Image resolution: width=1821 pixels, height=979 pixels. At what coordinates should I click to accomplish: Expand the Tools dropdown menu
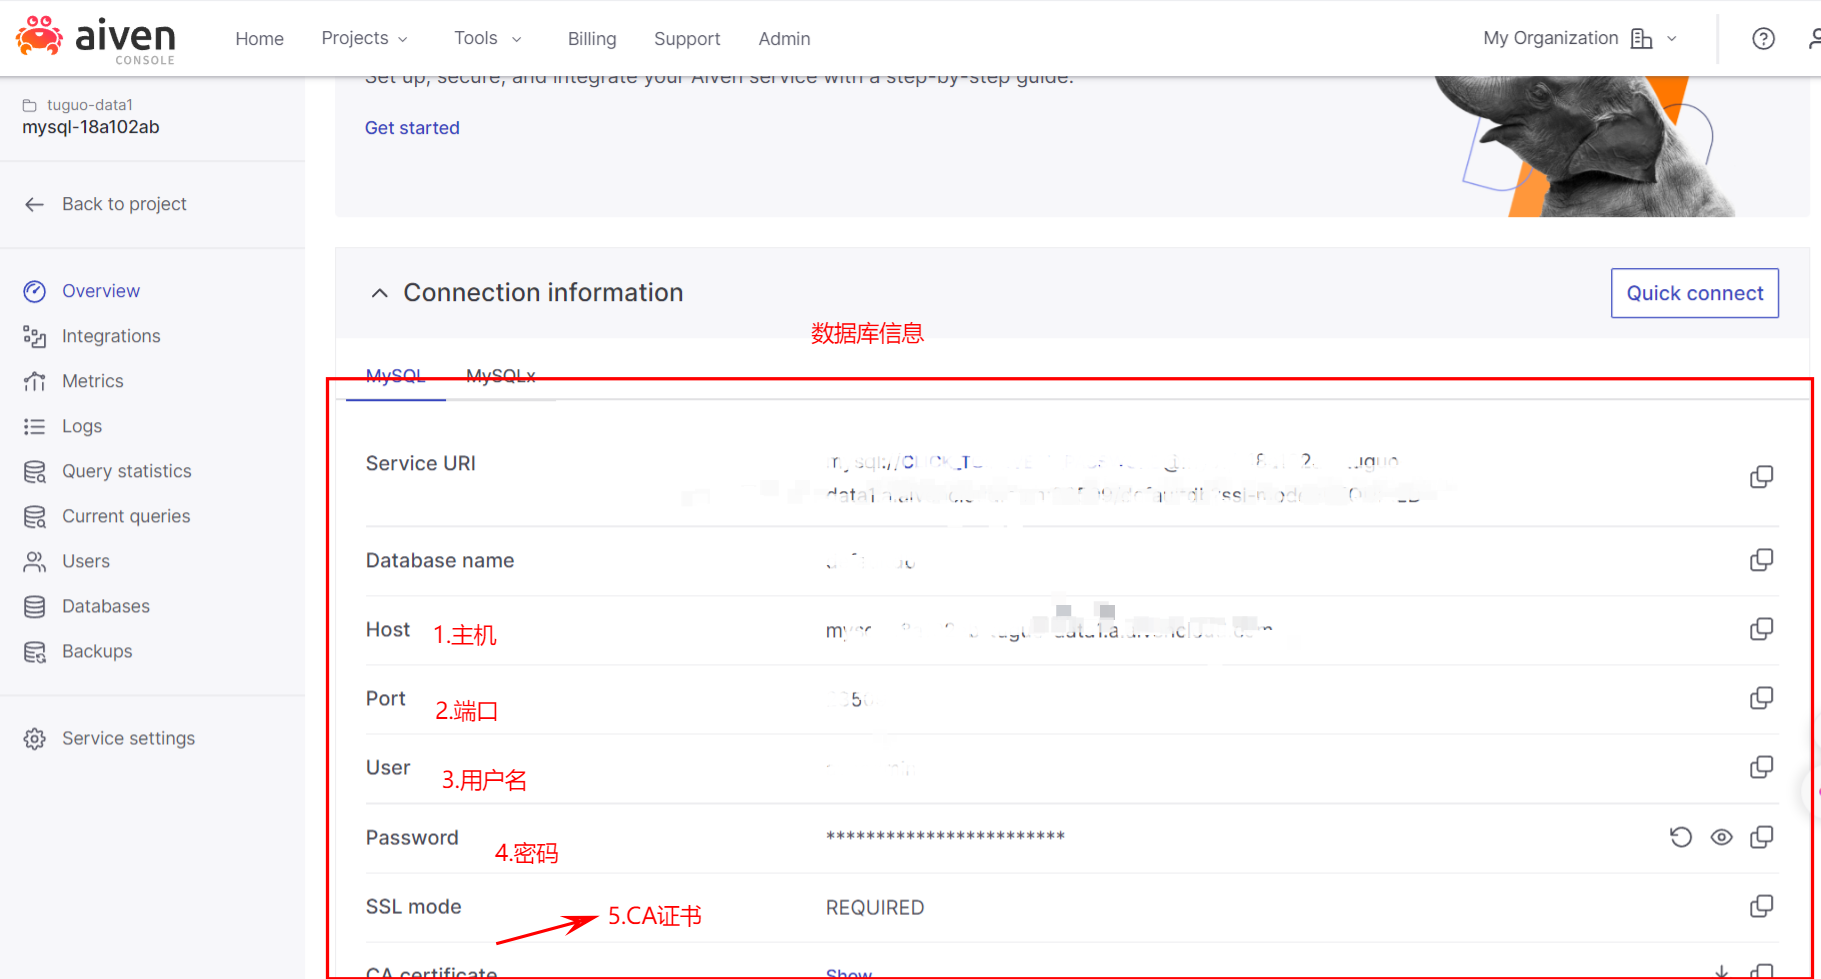click(x=487, y=38)
